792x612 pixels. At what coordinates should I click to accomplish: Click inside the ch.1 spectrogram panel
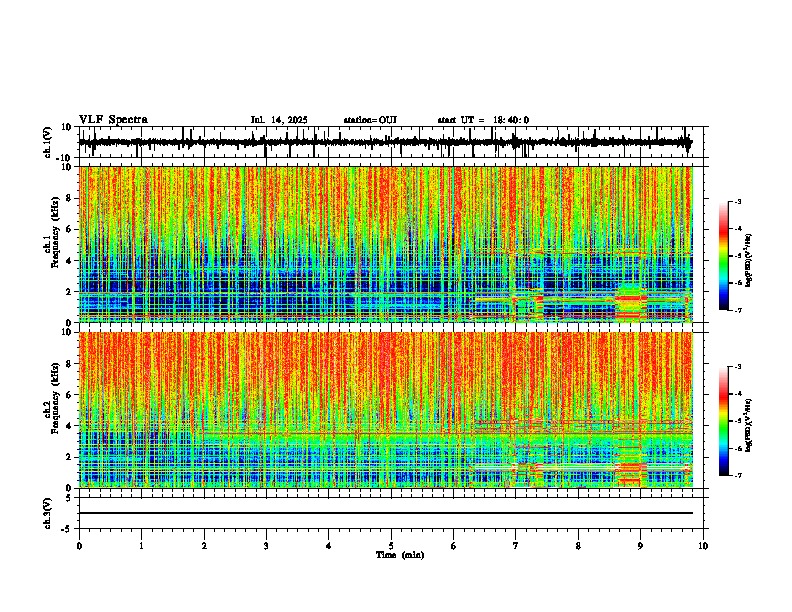(386, 244)
